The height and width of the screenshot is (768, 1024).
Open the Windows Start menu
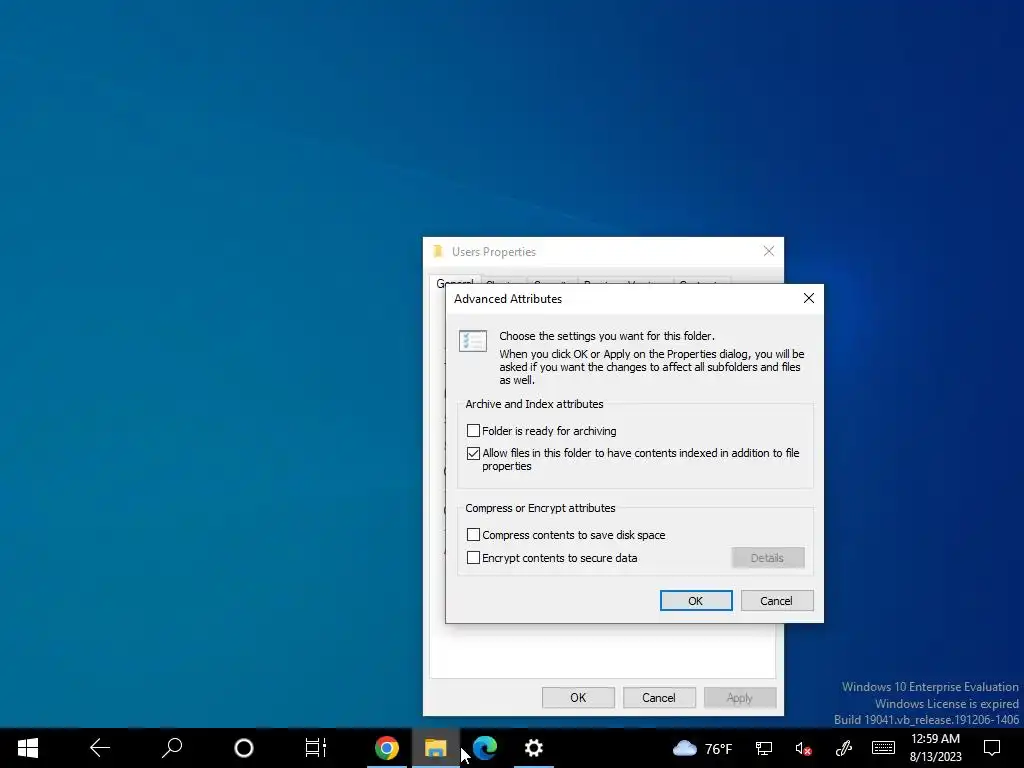point(27,748)
